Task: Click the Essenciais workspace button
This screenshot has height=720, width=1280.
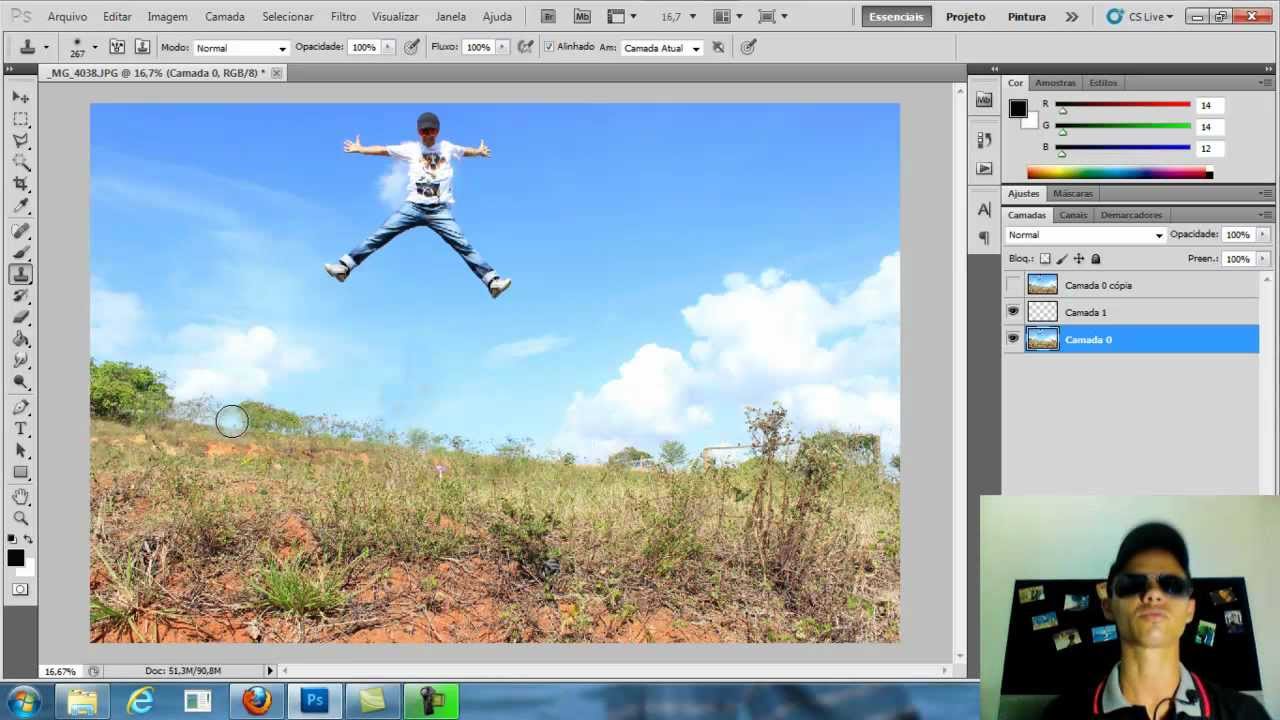Action: click(896, 17)
